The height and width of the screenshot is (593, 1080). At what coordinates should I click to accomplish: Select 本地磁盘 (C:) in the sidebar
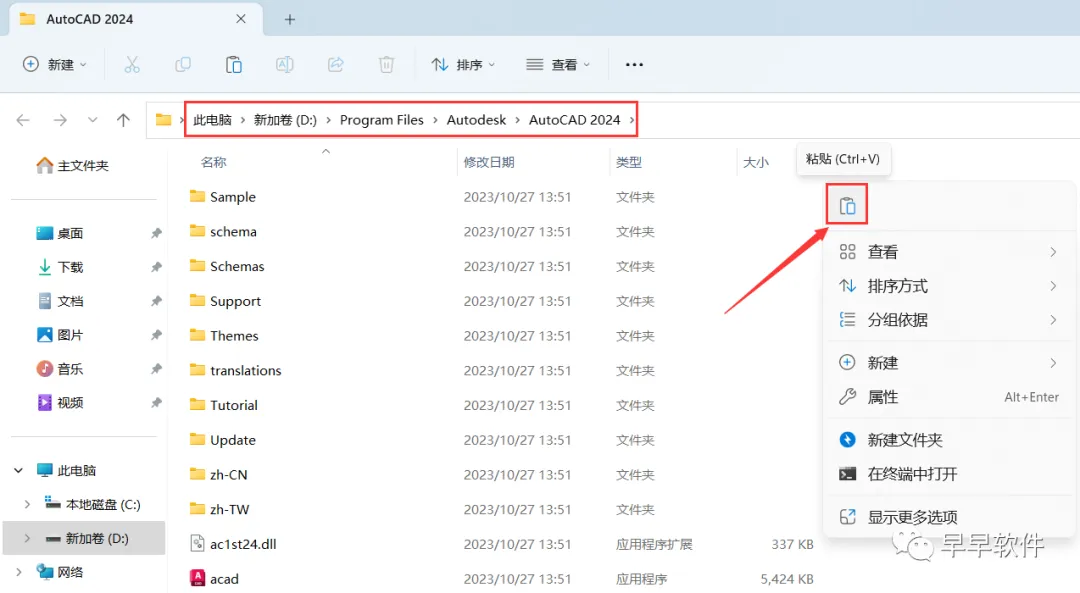tap(92, 504)
